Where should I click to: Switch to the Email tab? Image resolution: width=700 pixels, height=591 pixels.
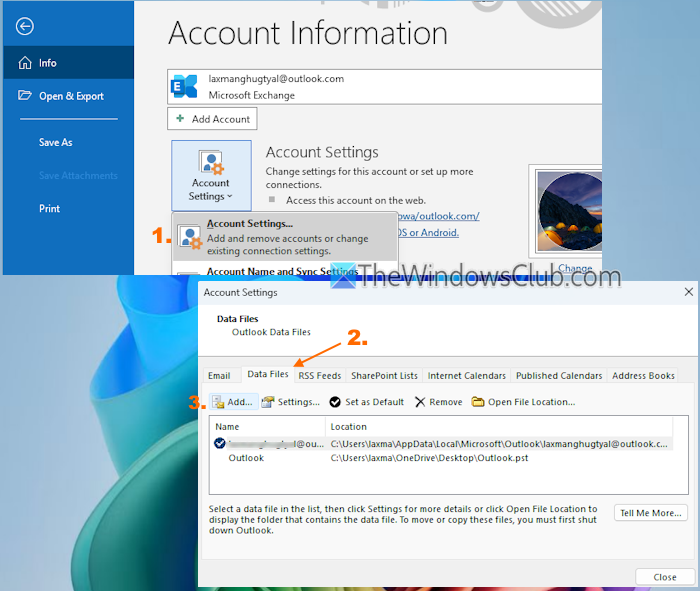click(219, 376)
